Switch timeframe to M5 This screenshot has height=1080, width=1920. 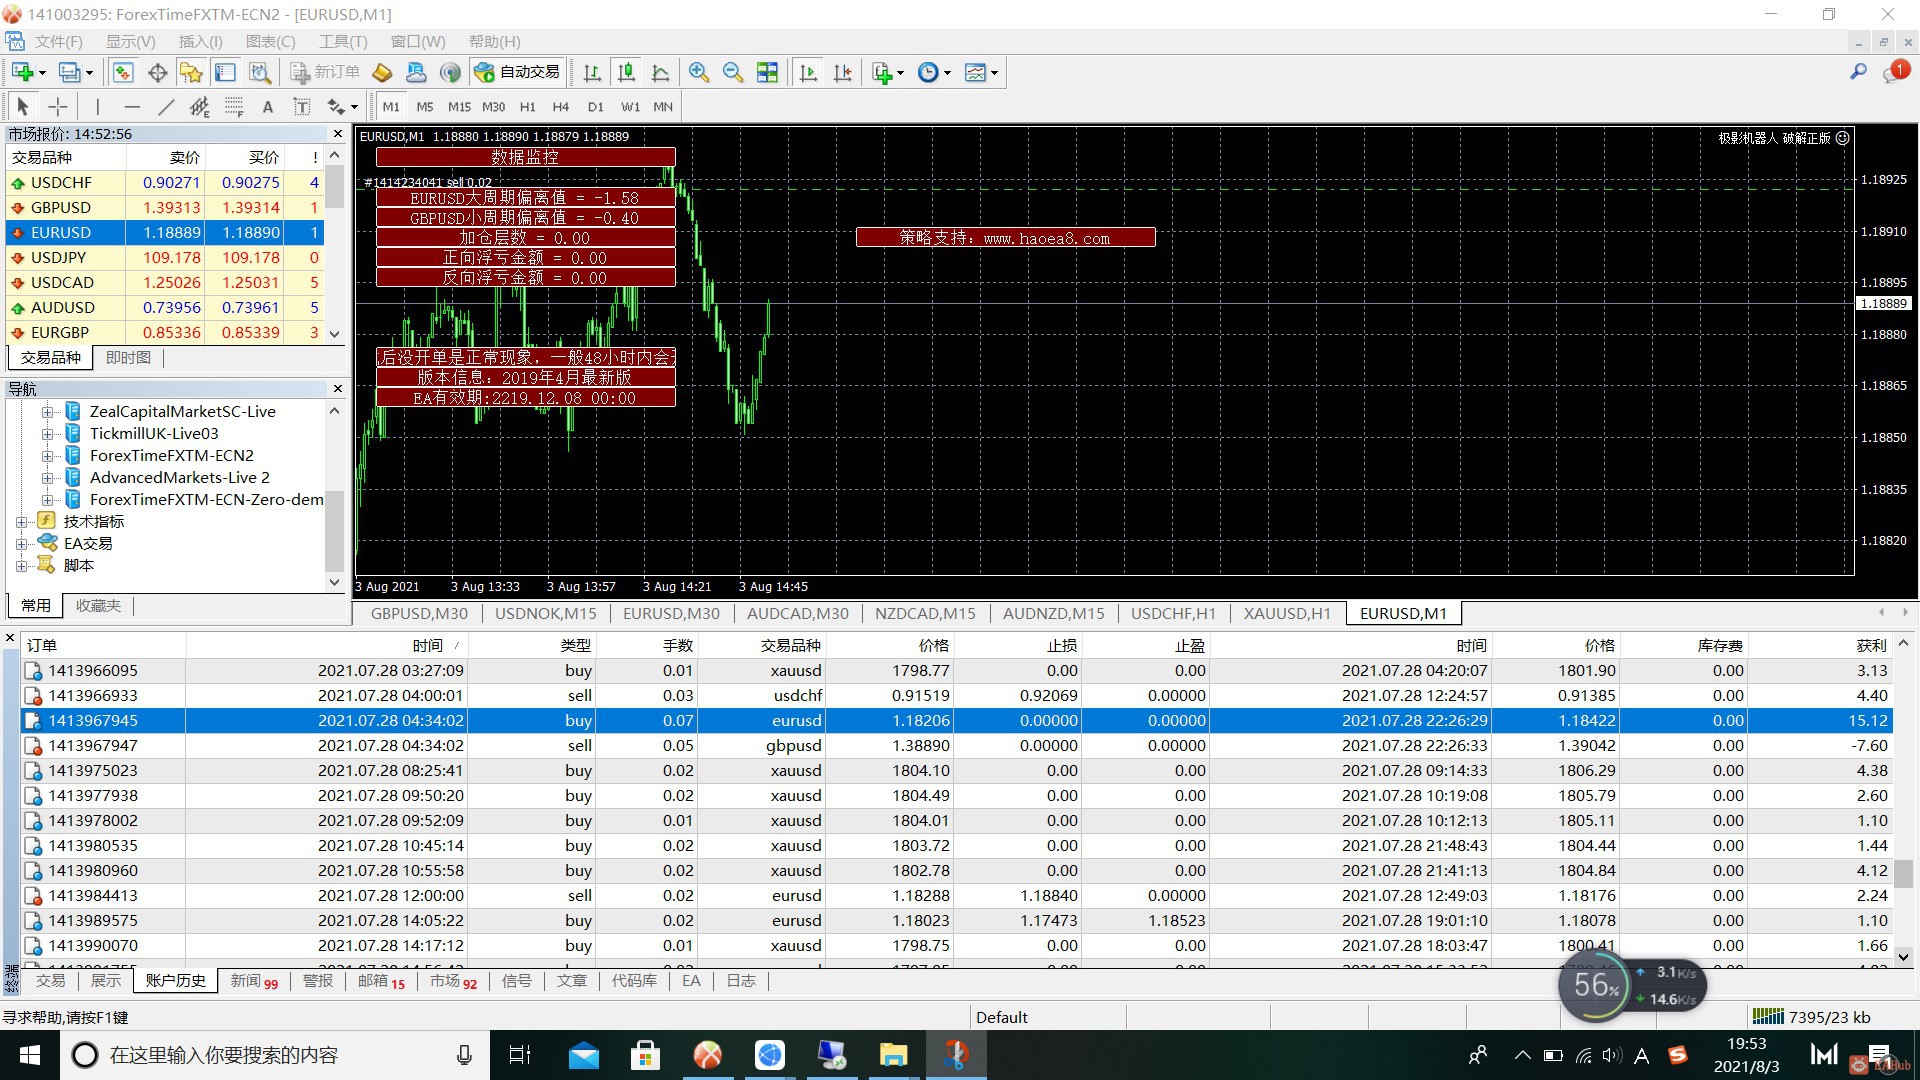point(425,106)
